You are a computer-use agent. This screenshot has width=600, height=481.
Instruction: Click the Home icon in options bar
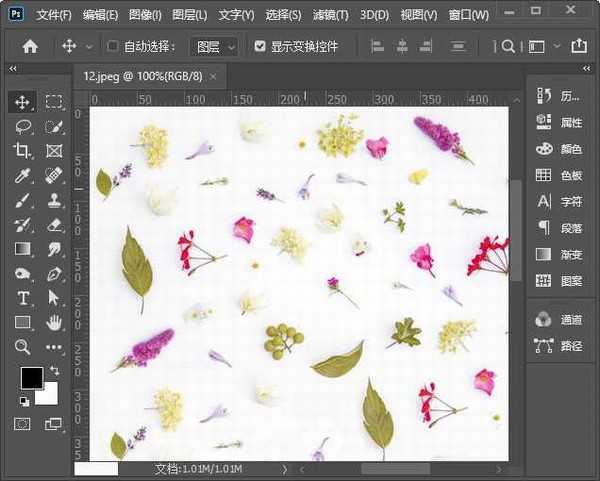pyautogui.click(x=30, y=46)
